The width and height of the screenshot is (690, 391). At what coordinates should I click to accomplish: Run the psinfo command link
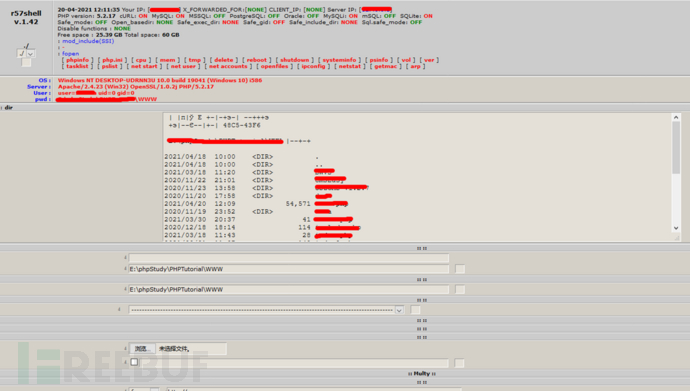coord(379,60)
